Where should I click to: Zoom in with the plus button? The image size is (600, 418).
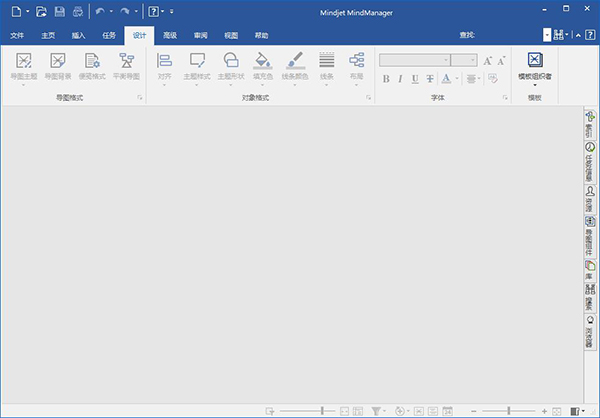pyautogui.click(x=544, y=411)
